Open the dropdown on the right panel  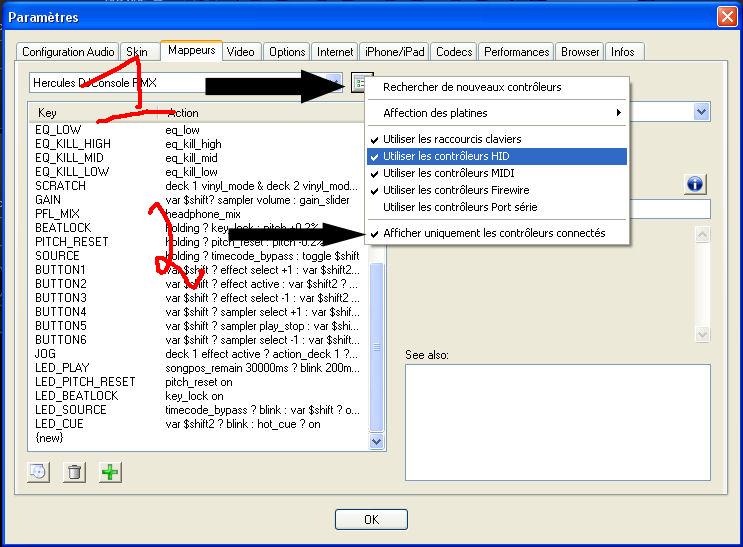coord(701,112)
